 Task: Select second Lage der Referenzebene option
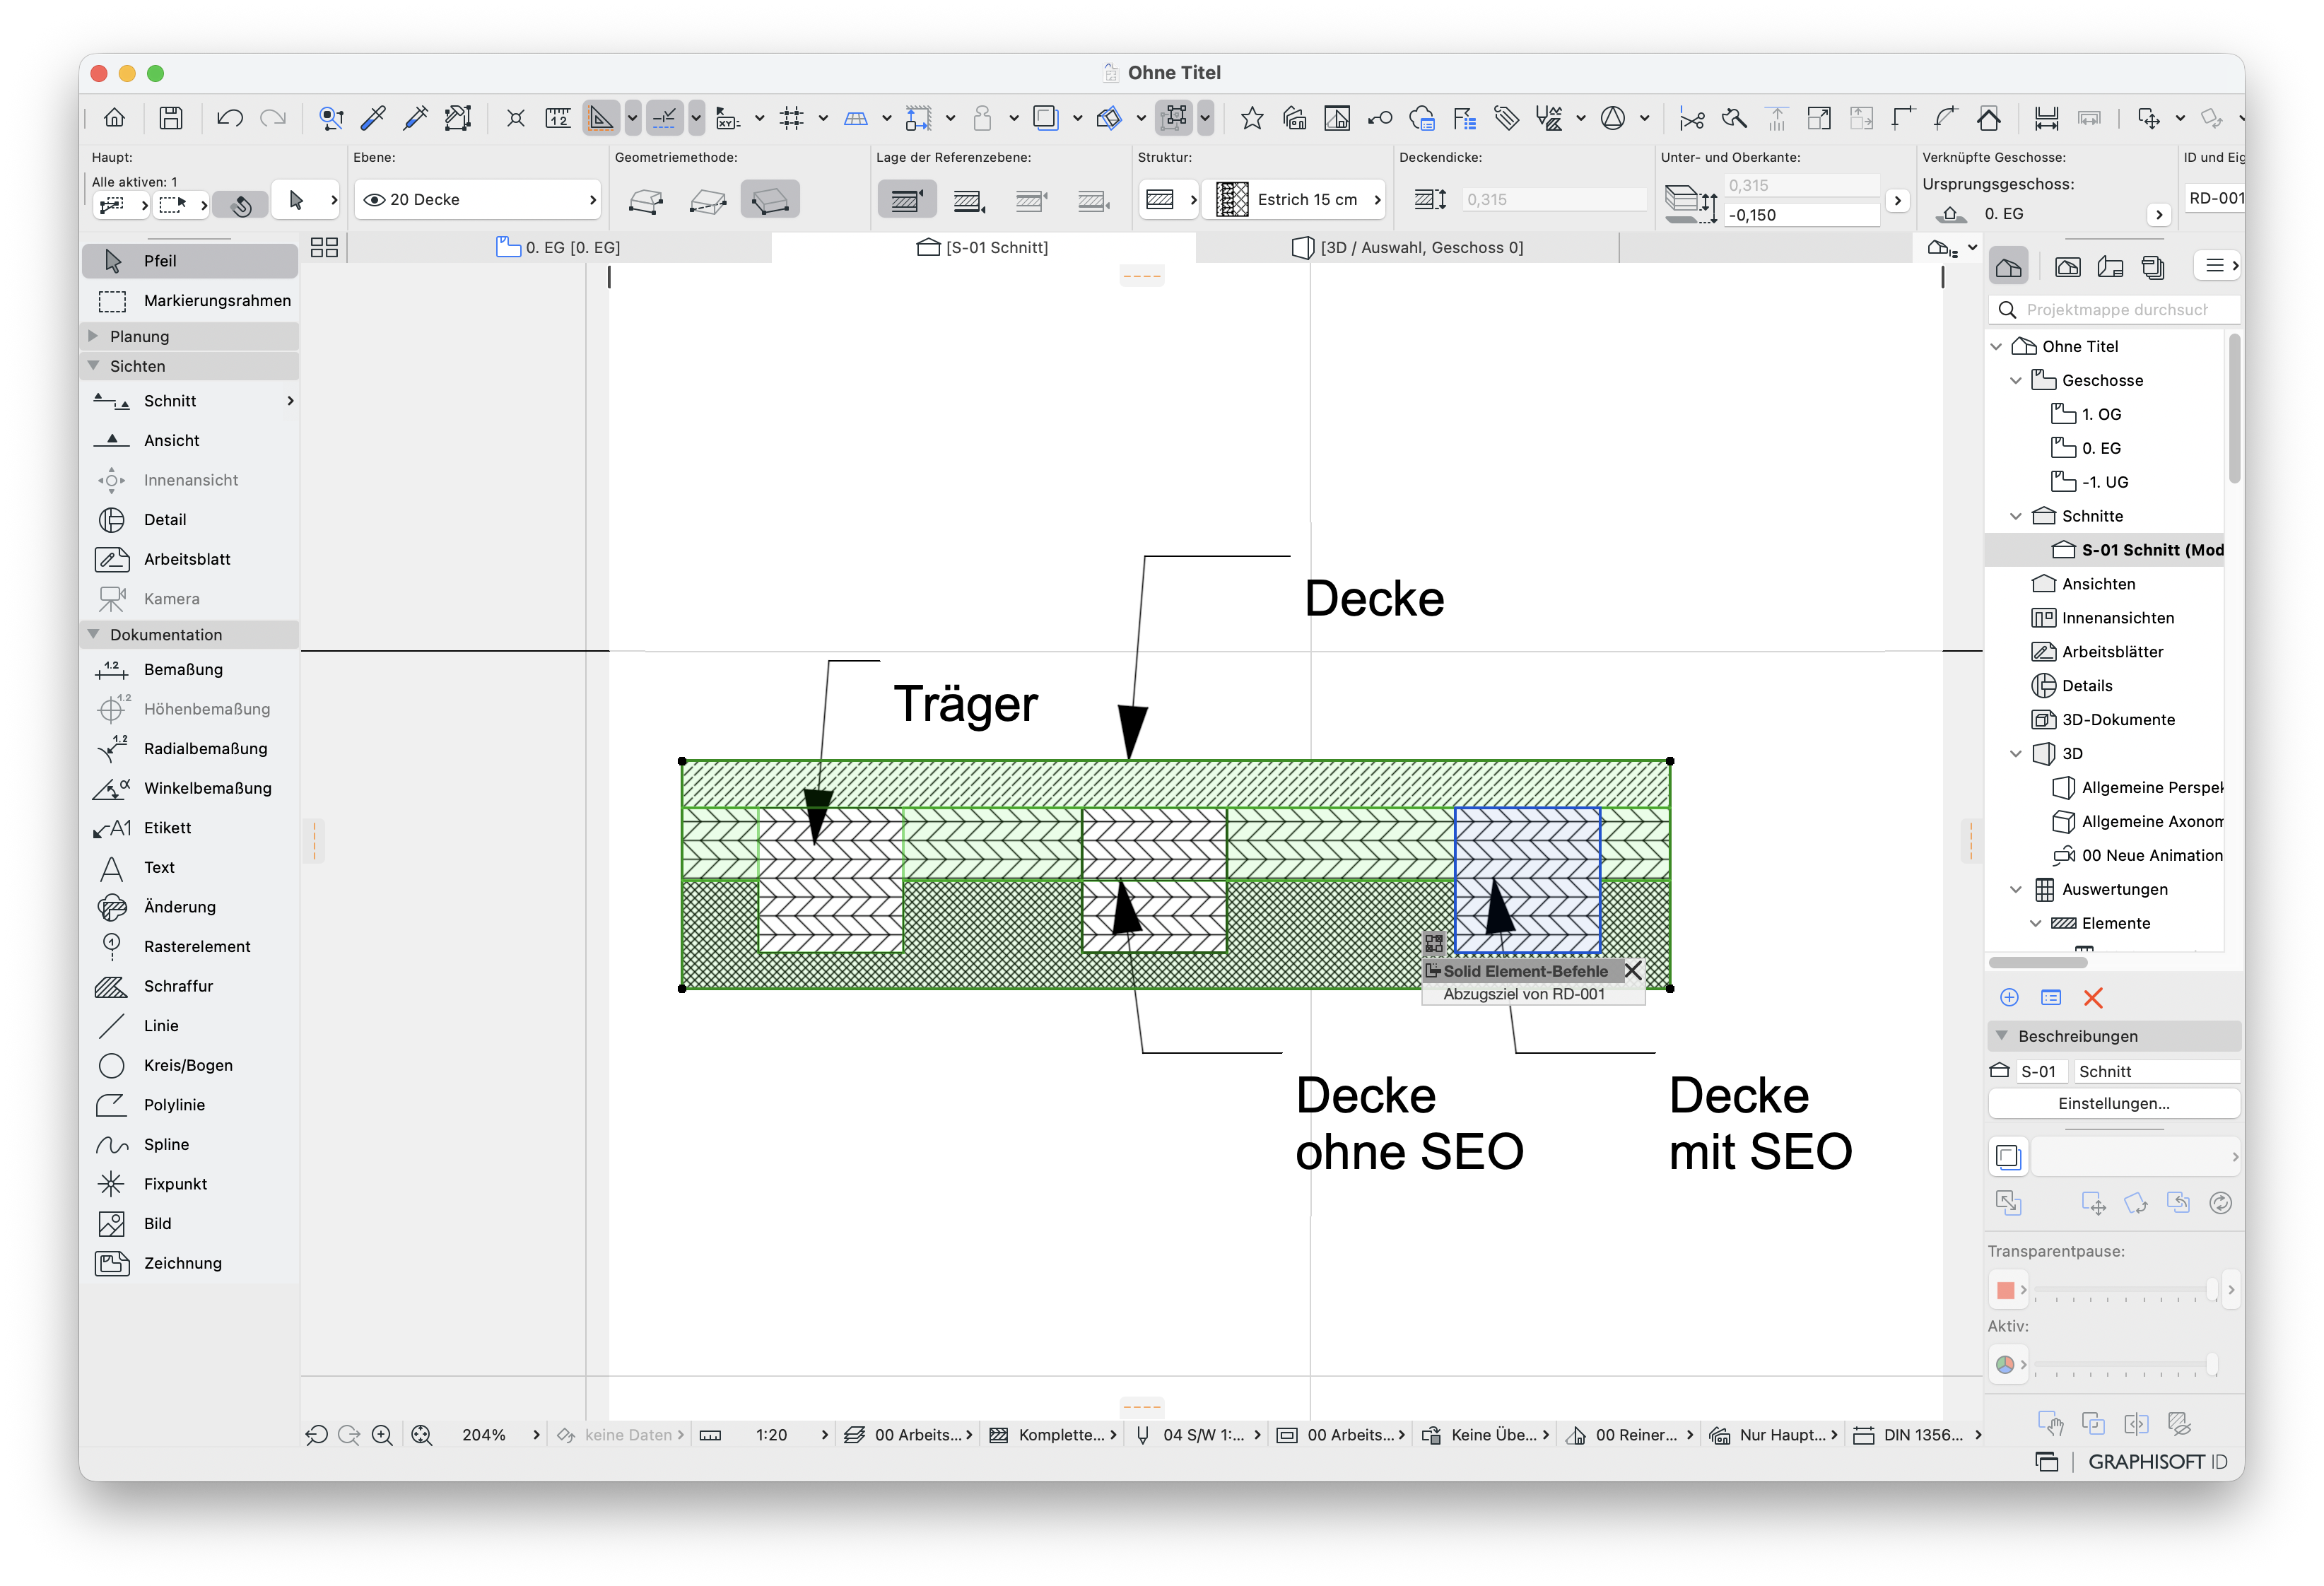tap(968, 200)
